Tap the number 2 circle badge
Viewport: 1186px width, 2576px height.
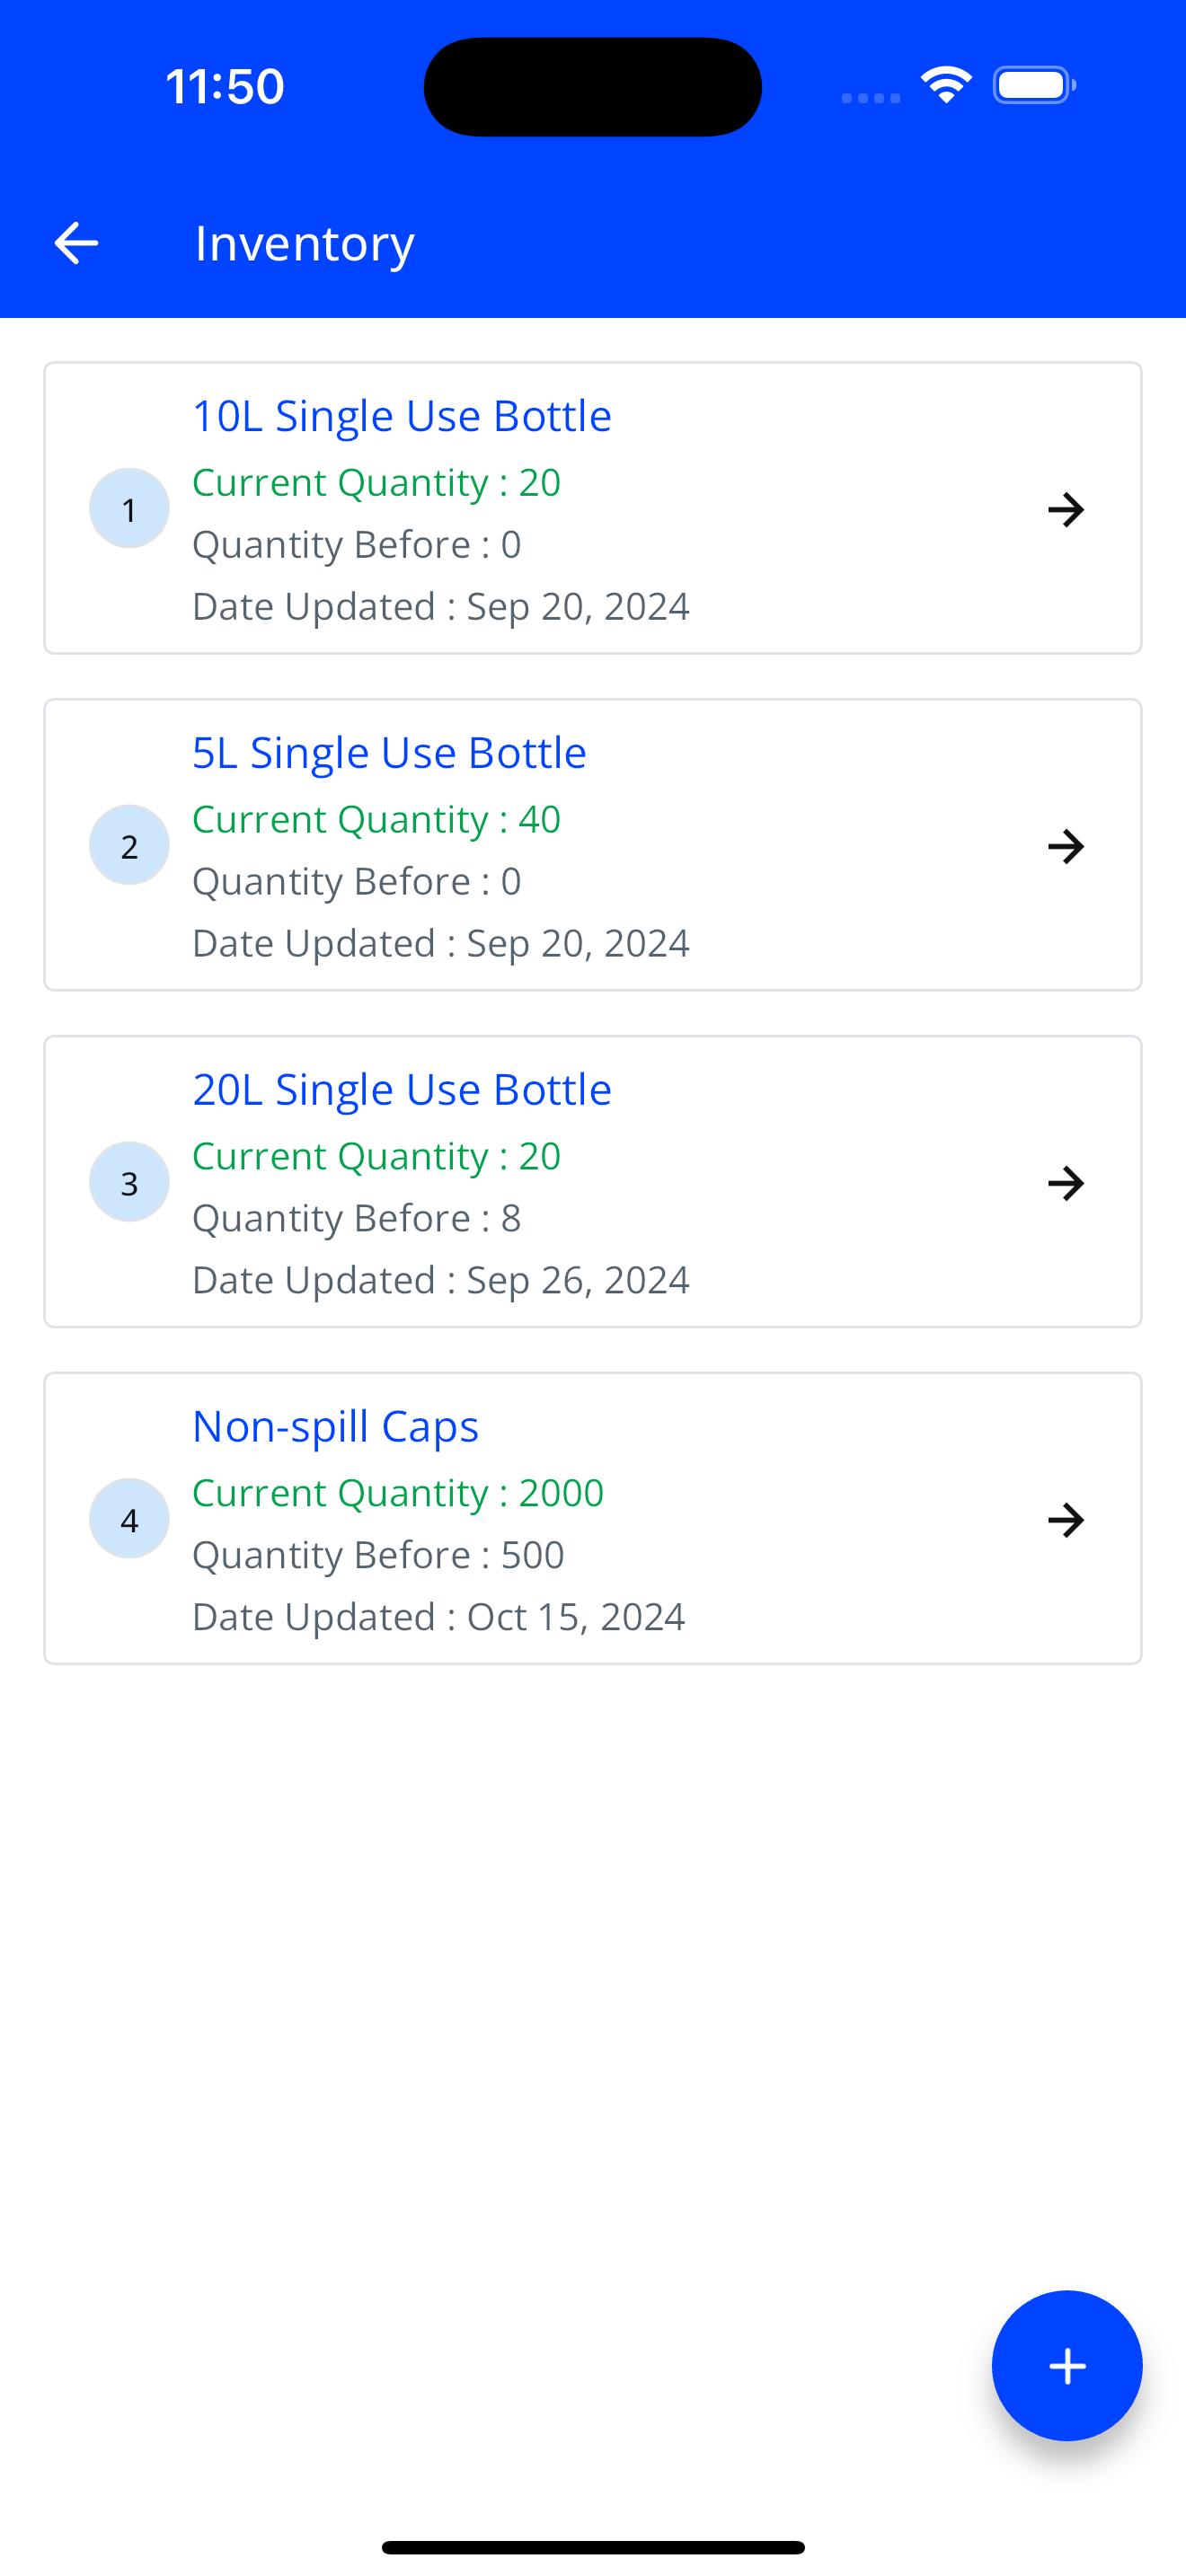click(x=129, y=846)
